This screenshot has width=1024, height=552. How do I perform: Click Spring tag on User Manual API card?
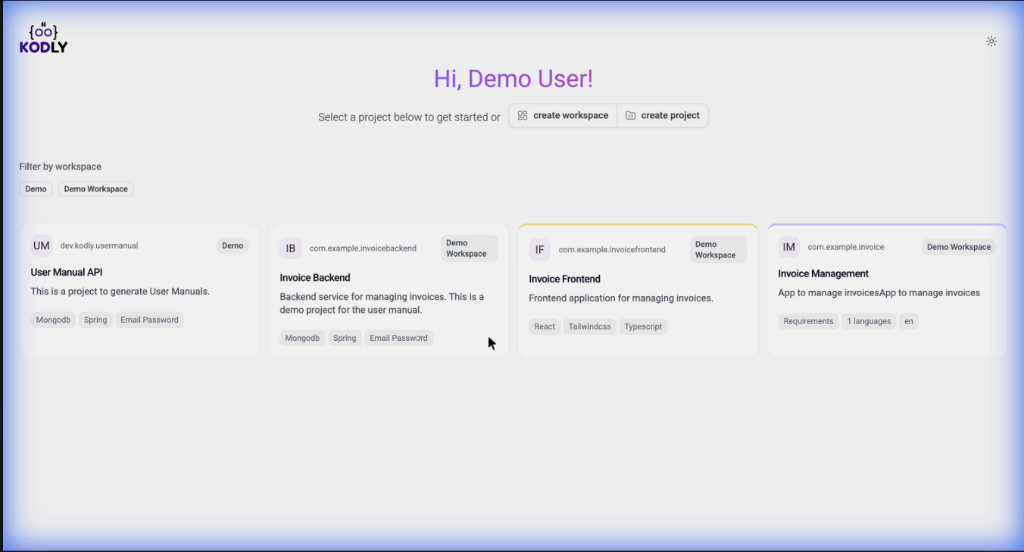point(95,320)
